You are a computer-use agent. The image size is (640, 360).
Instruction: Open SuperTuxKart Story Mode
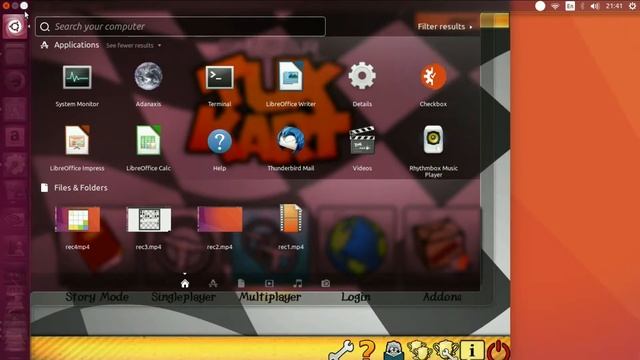pos(97,297)
